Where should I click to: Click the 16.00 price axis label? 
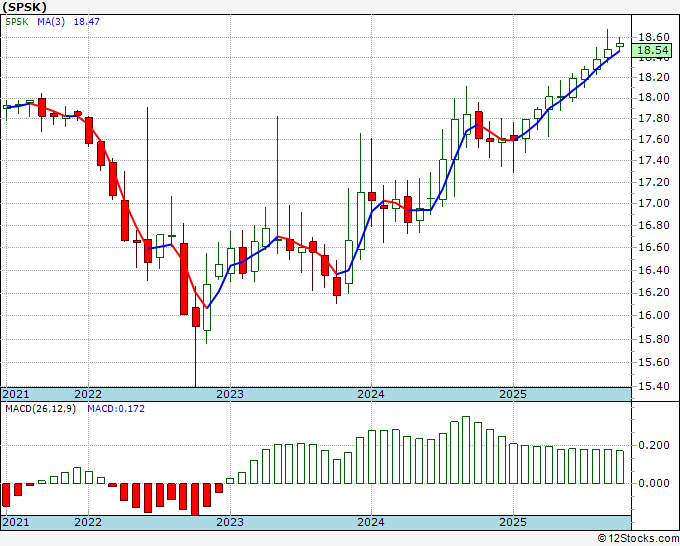tap(654, 315)
